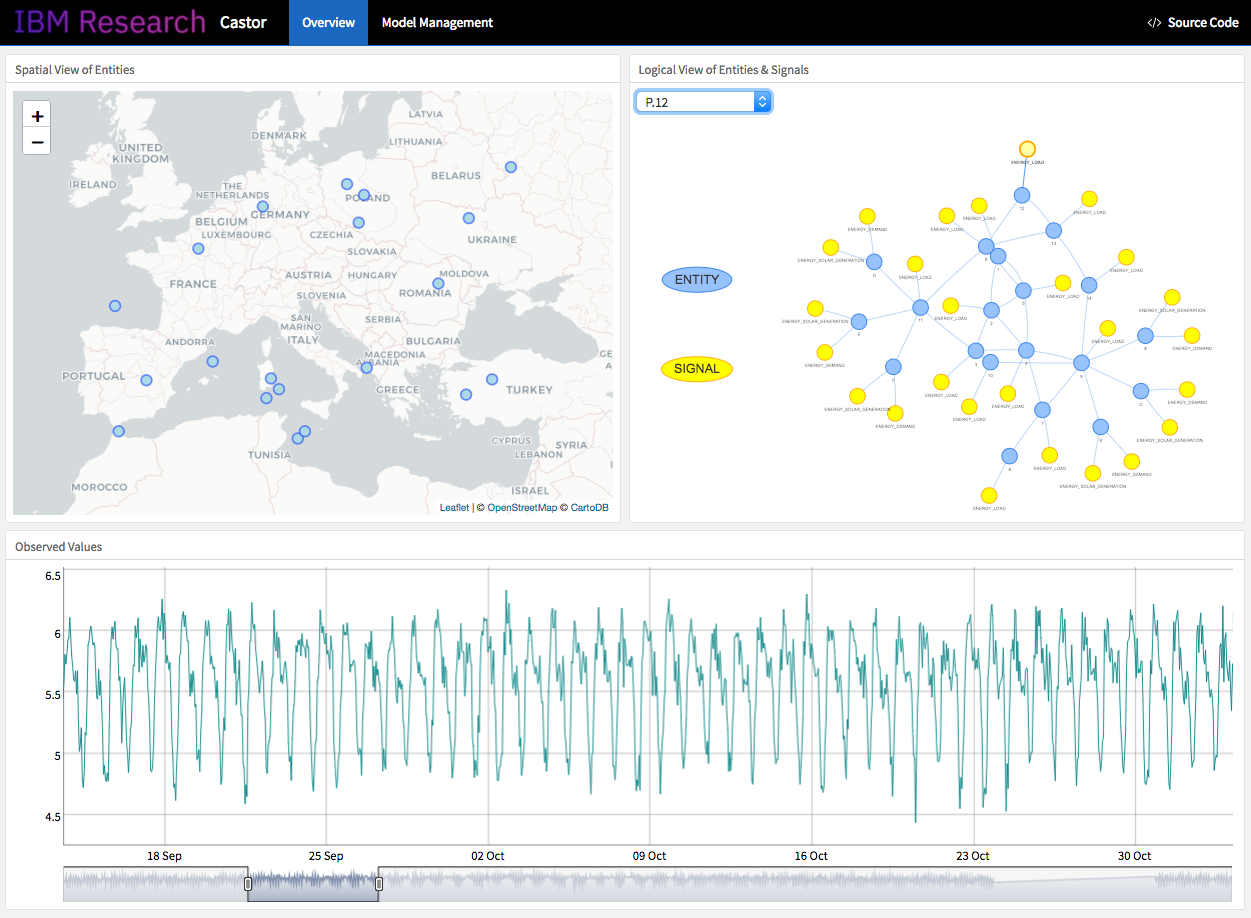Click the ENERGY_DEMAND signal of node E
This screenshot has width=1251, height=918.
coord(825,352)
